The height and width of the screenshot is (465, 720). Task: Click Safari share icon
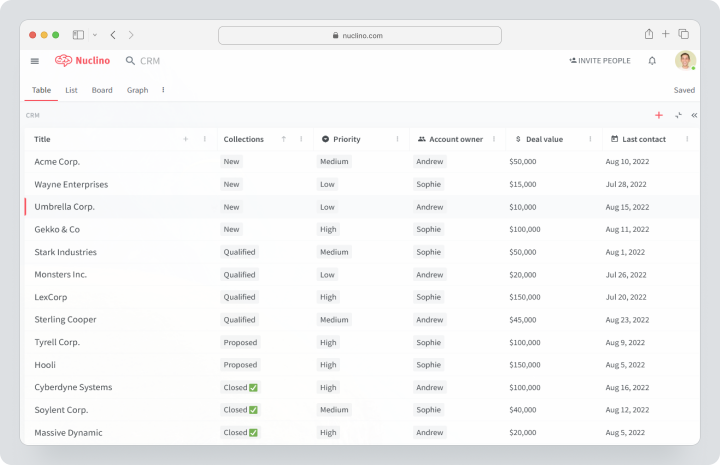649,34
